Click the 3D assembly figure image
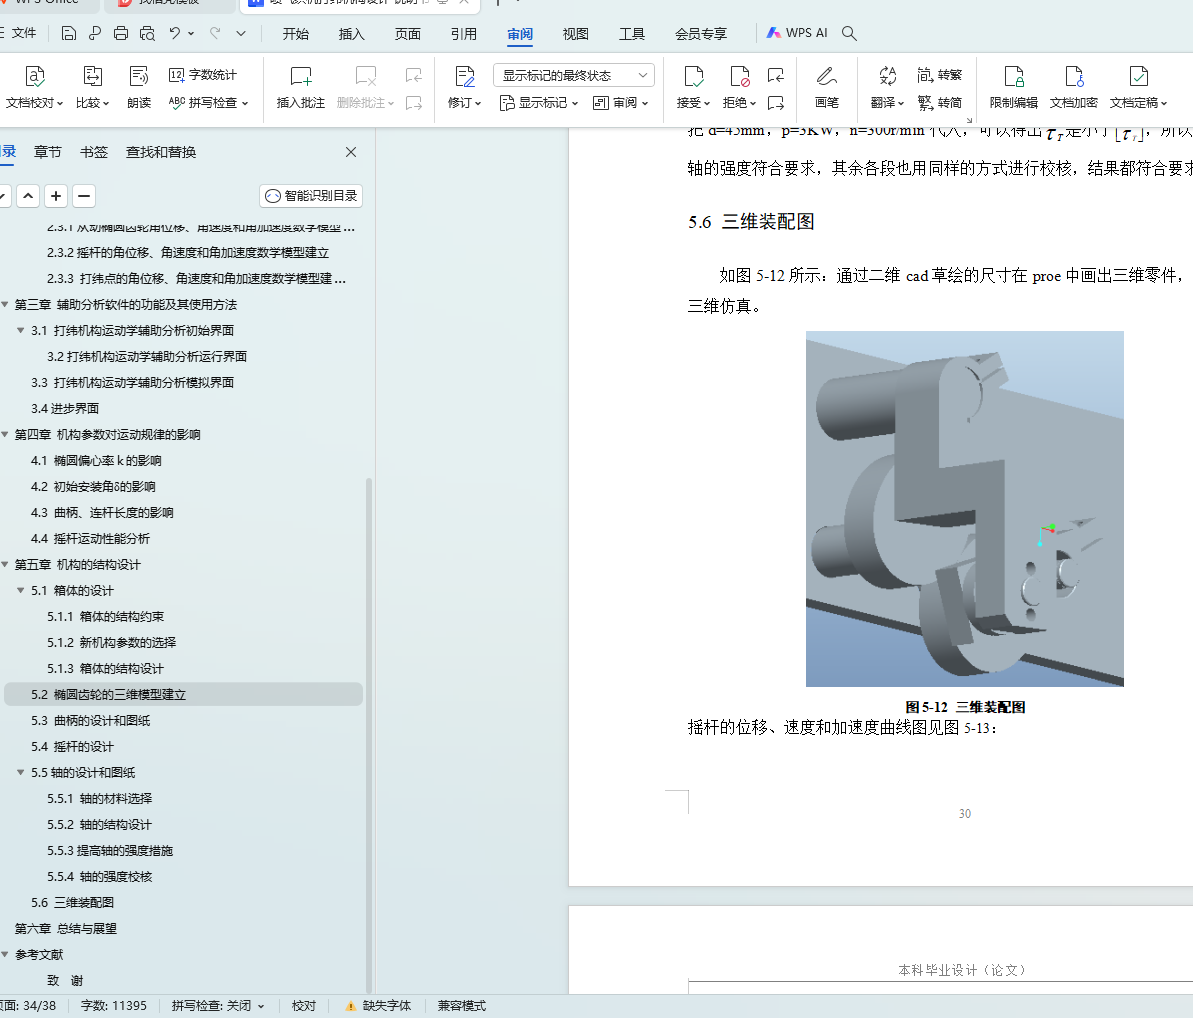1193x1018 pixels. pos(965,509)
